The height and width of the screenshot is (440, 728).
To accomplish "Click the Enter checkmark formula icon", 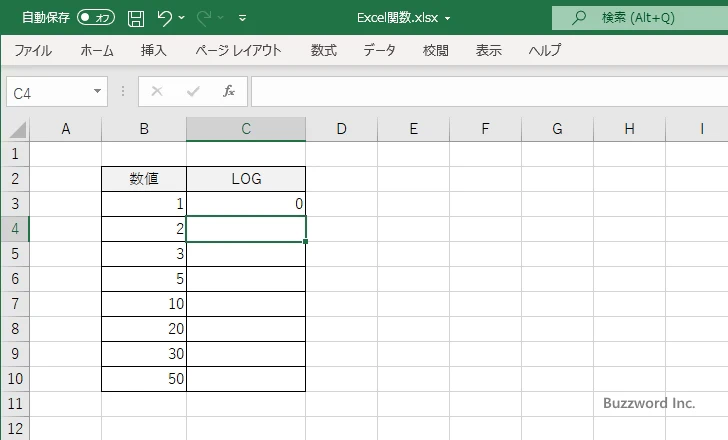I will (193, 91).
